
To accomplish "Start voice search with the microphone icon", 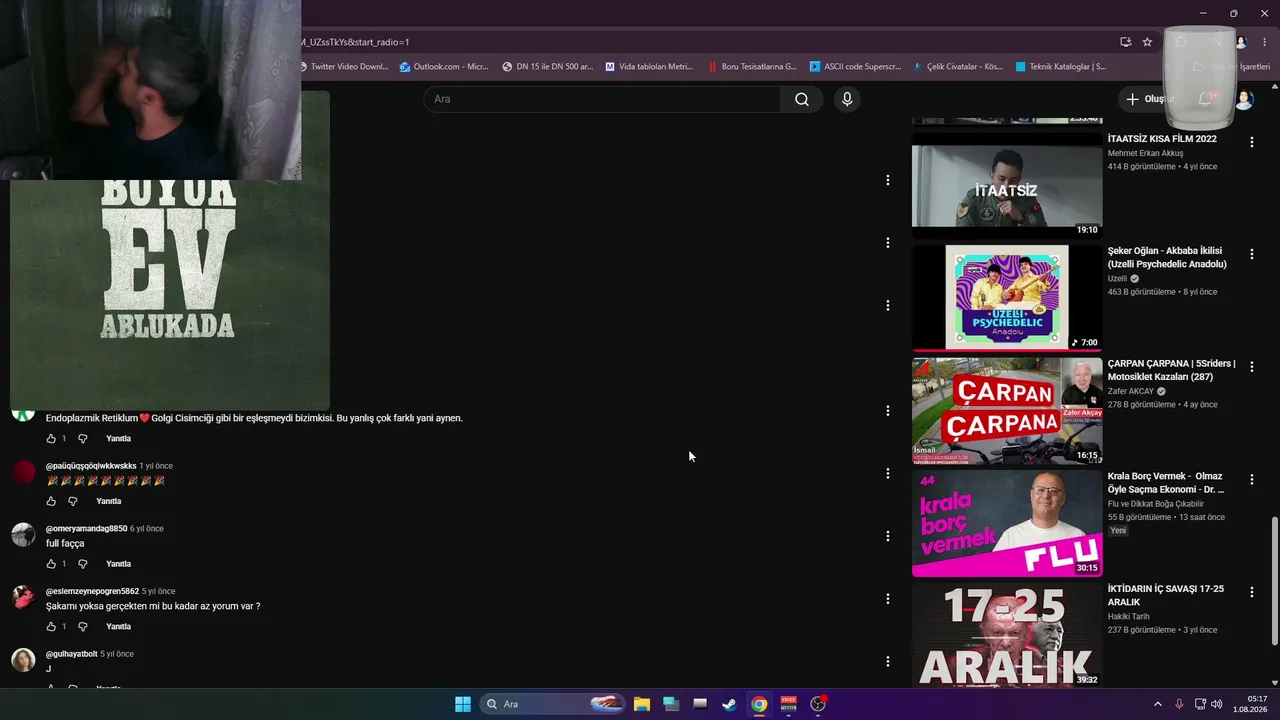I will tap(847, 99).
